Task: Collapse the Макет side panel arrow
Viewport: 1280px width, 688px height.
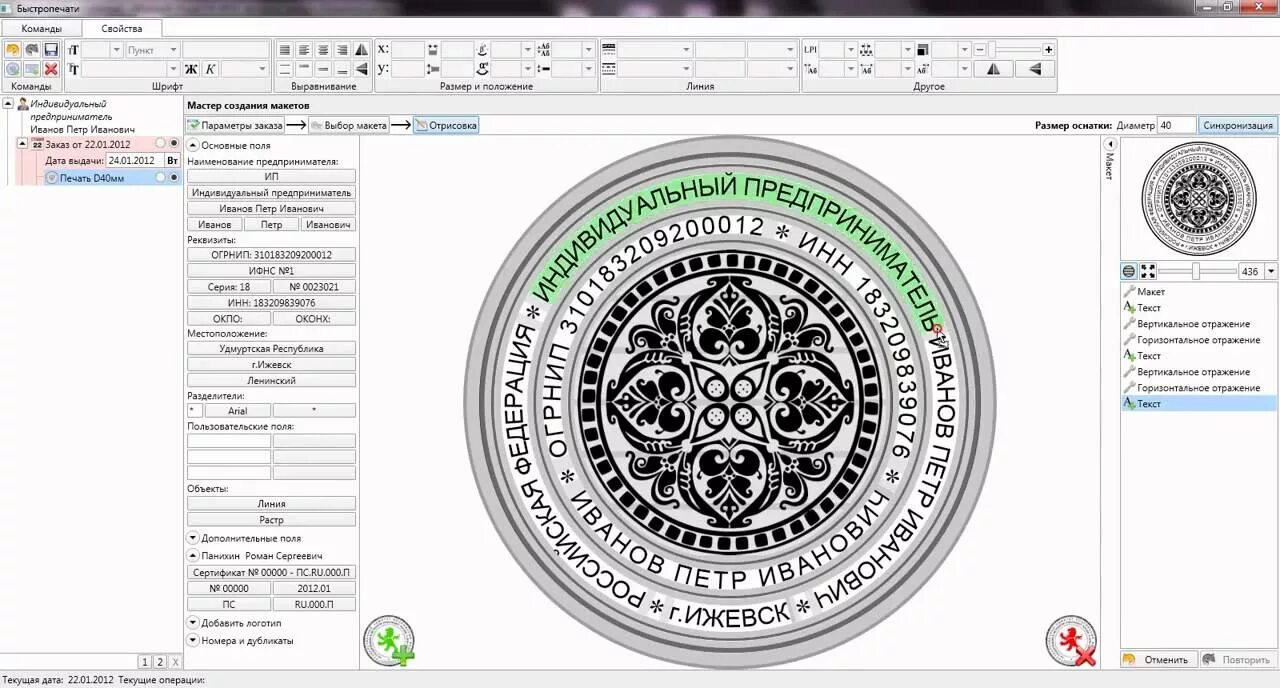Action: point(1109,145)
